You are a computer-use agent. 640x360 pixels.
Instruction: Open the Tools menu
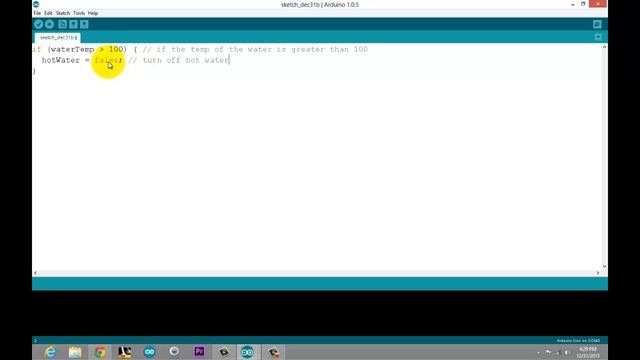click(x=79, y=13)
